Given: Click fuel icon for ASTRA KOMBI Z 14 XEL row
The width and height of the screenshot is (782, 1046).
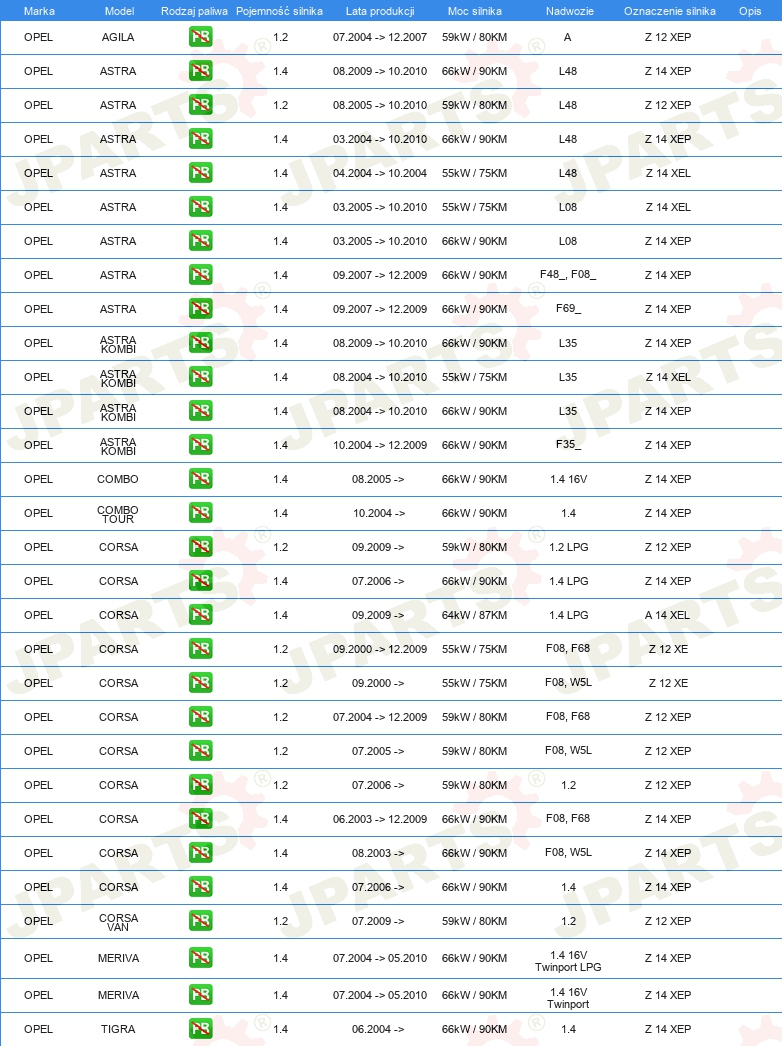Looking at the screenshot, I should tap(200, 377).
